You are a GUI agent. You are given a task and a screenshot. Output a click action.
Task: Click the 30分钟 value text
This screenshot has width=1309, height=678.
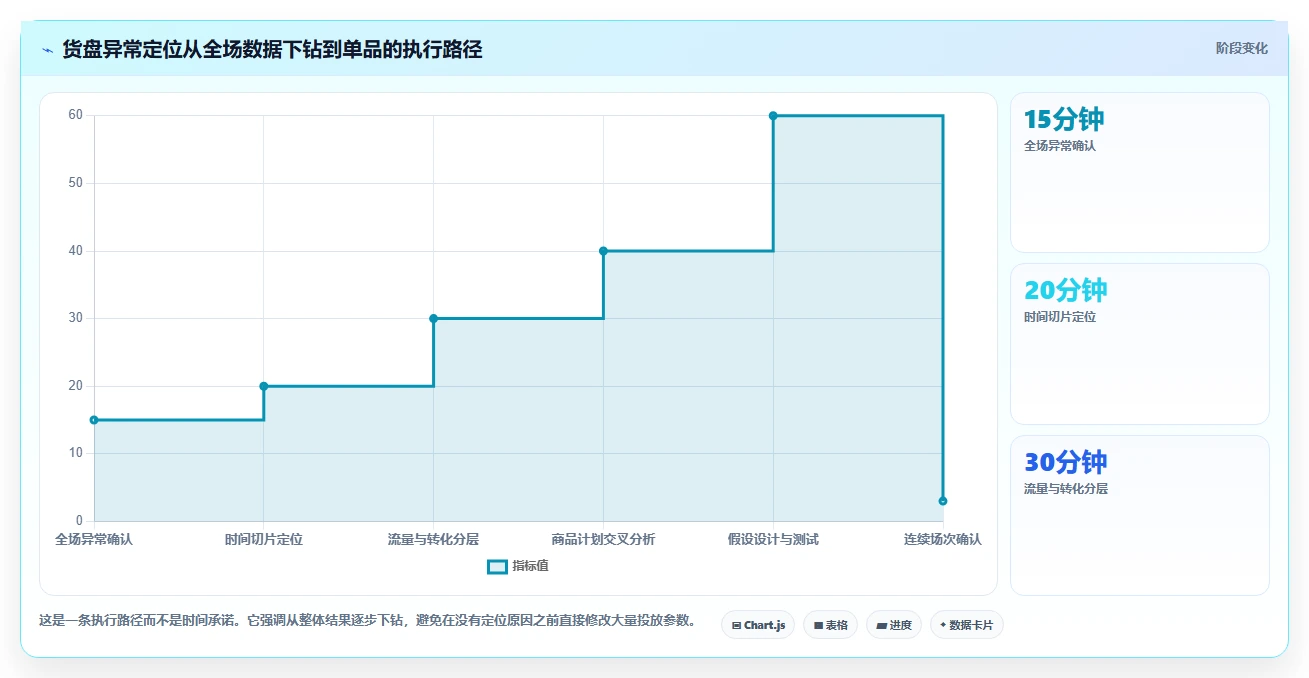(x=1066, y=462)
